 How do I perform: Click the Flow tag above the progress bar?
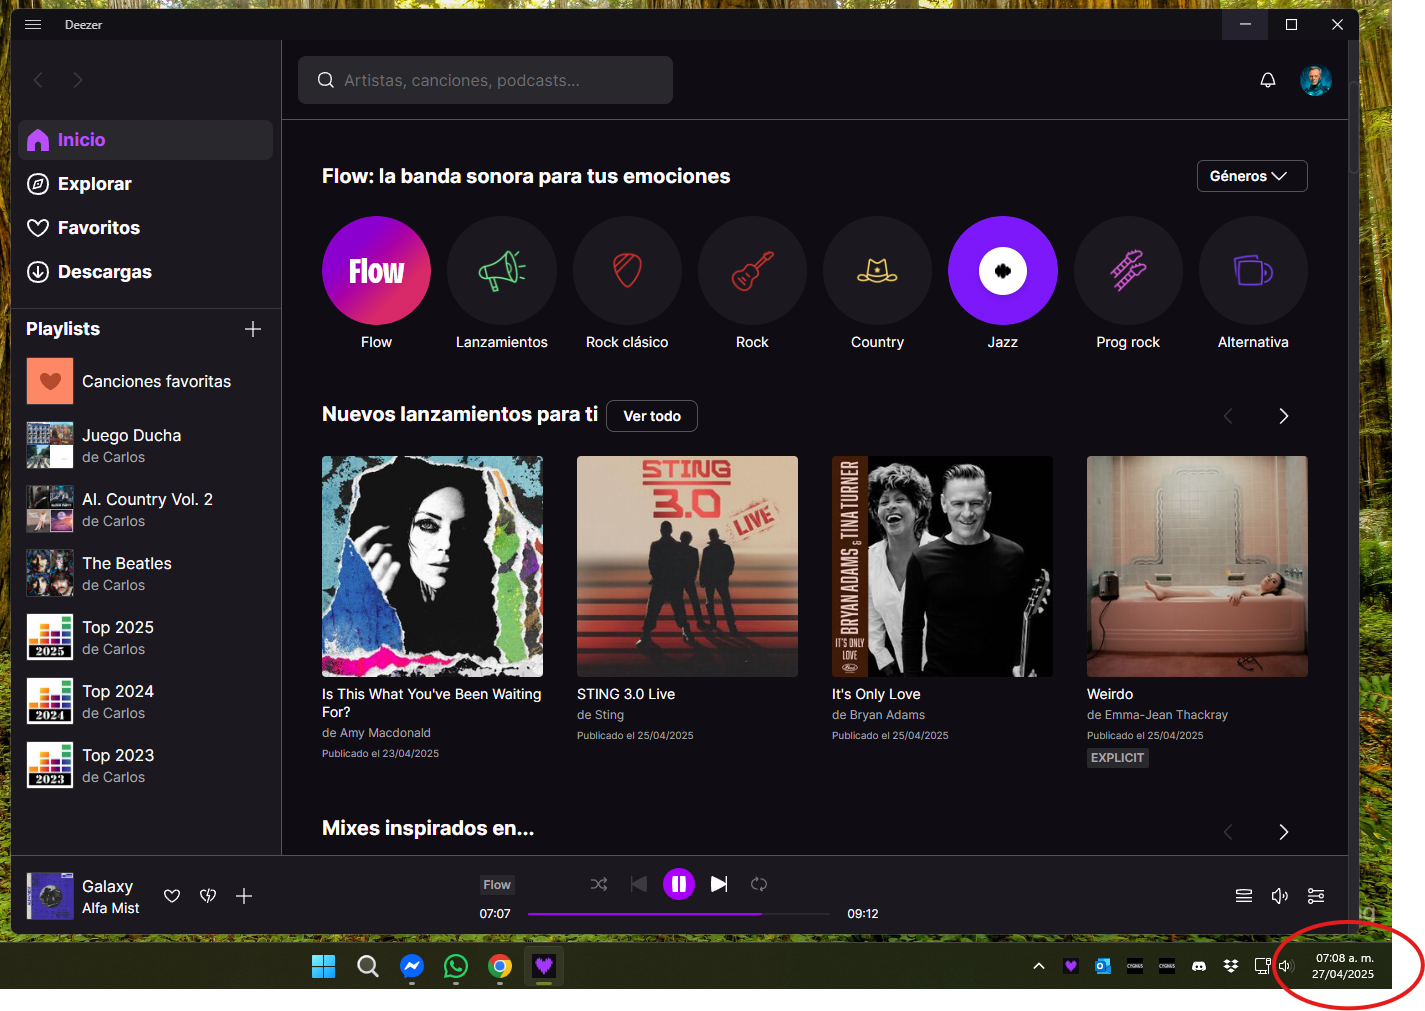(497, 885)
